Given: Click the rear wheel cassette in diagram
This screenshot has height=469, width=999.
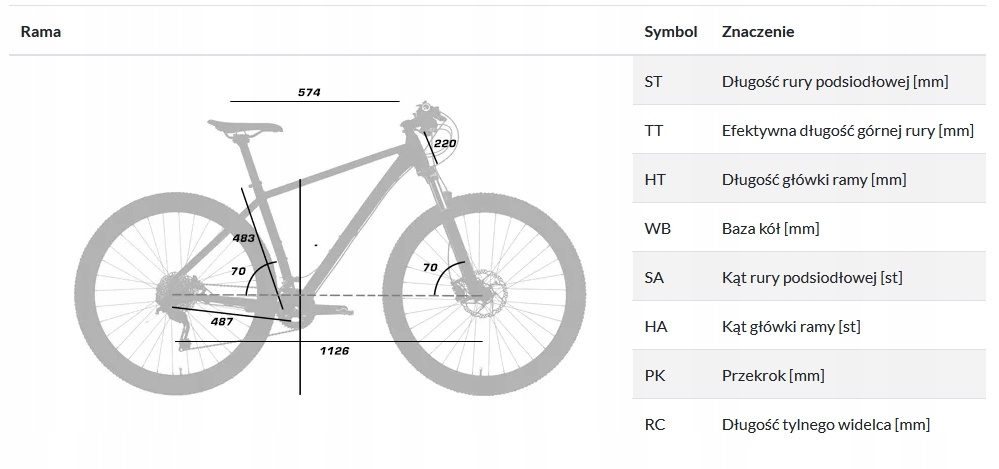Looking at the screenshot, I should click(x=171, y=296).
